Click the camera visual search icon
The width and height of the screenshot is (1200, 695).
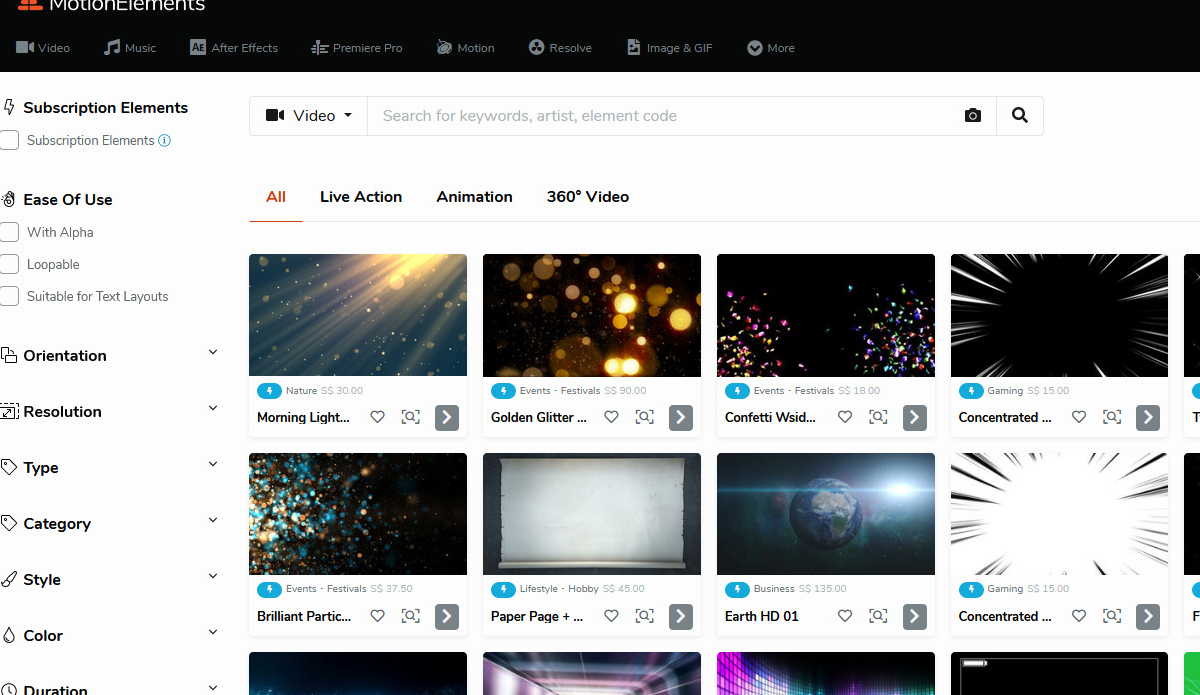(x=972, y=116)
